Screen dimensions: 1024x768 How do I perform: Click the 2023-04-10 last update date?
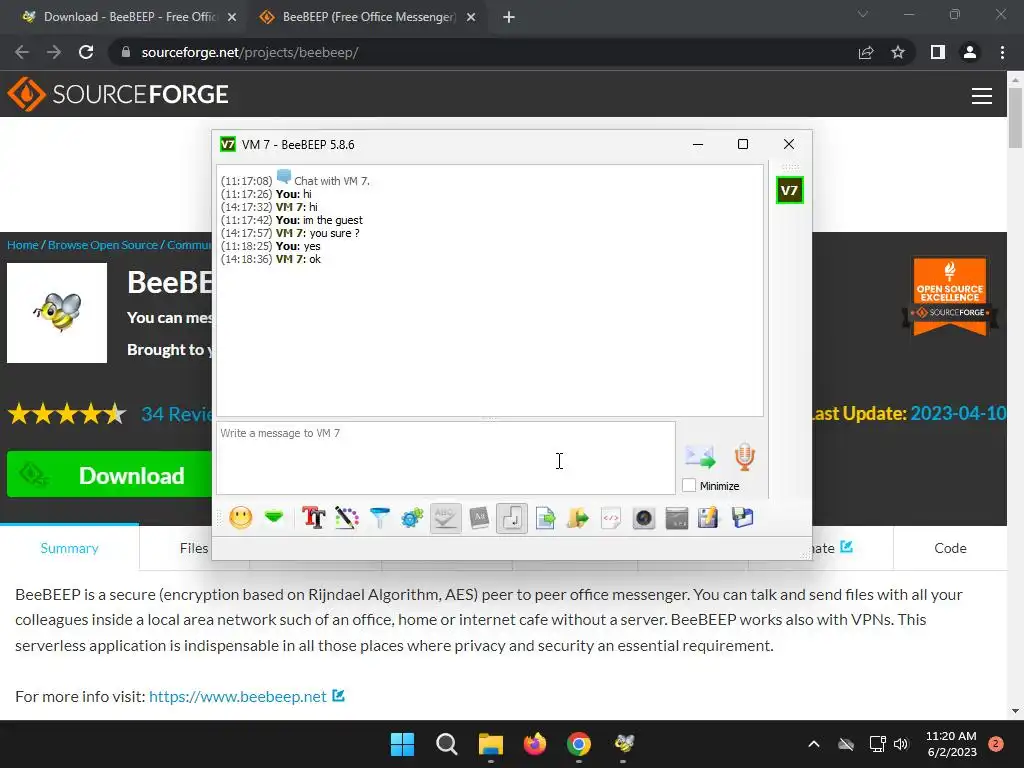point(958,413)
